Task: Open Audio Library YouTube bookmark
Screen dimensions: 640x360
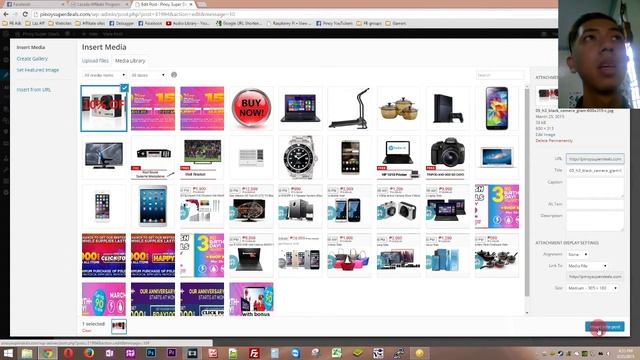Action: [x=188, y=24]
